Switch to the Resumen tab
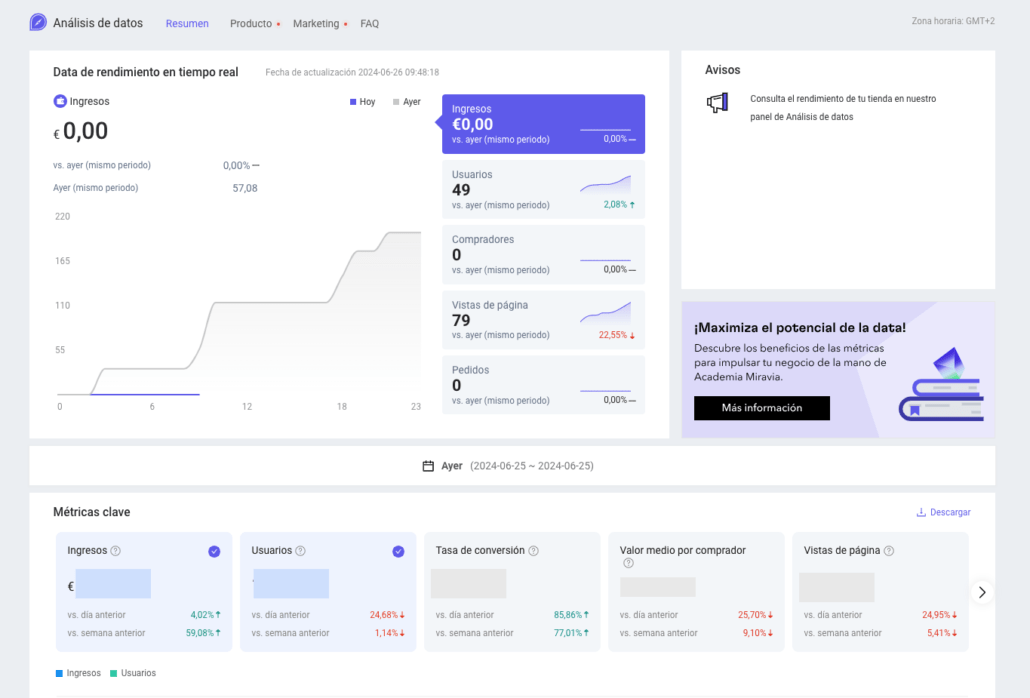The image size is (1030, 698). (187, 23)
